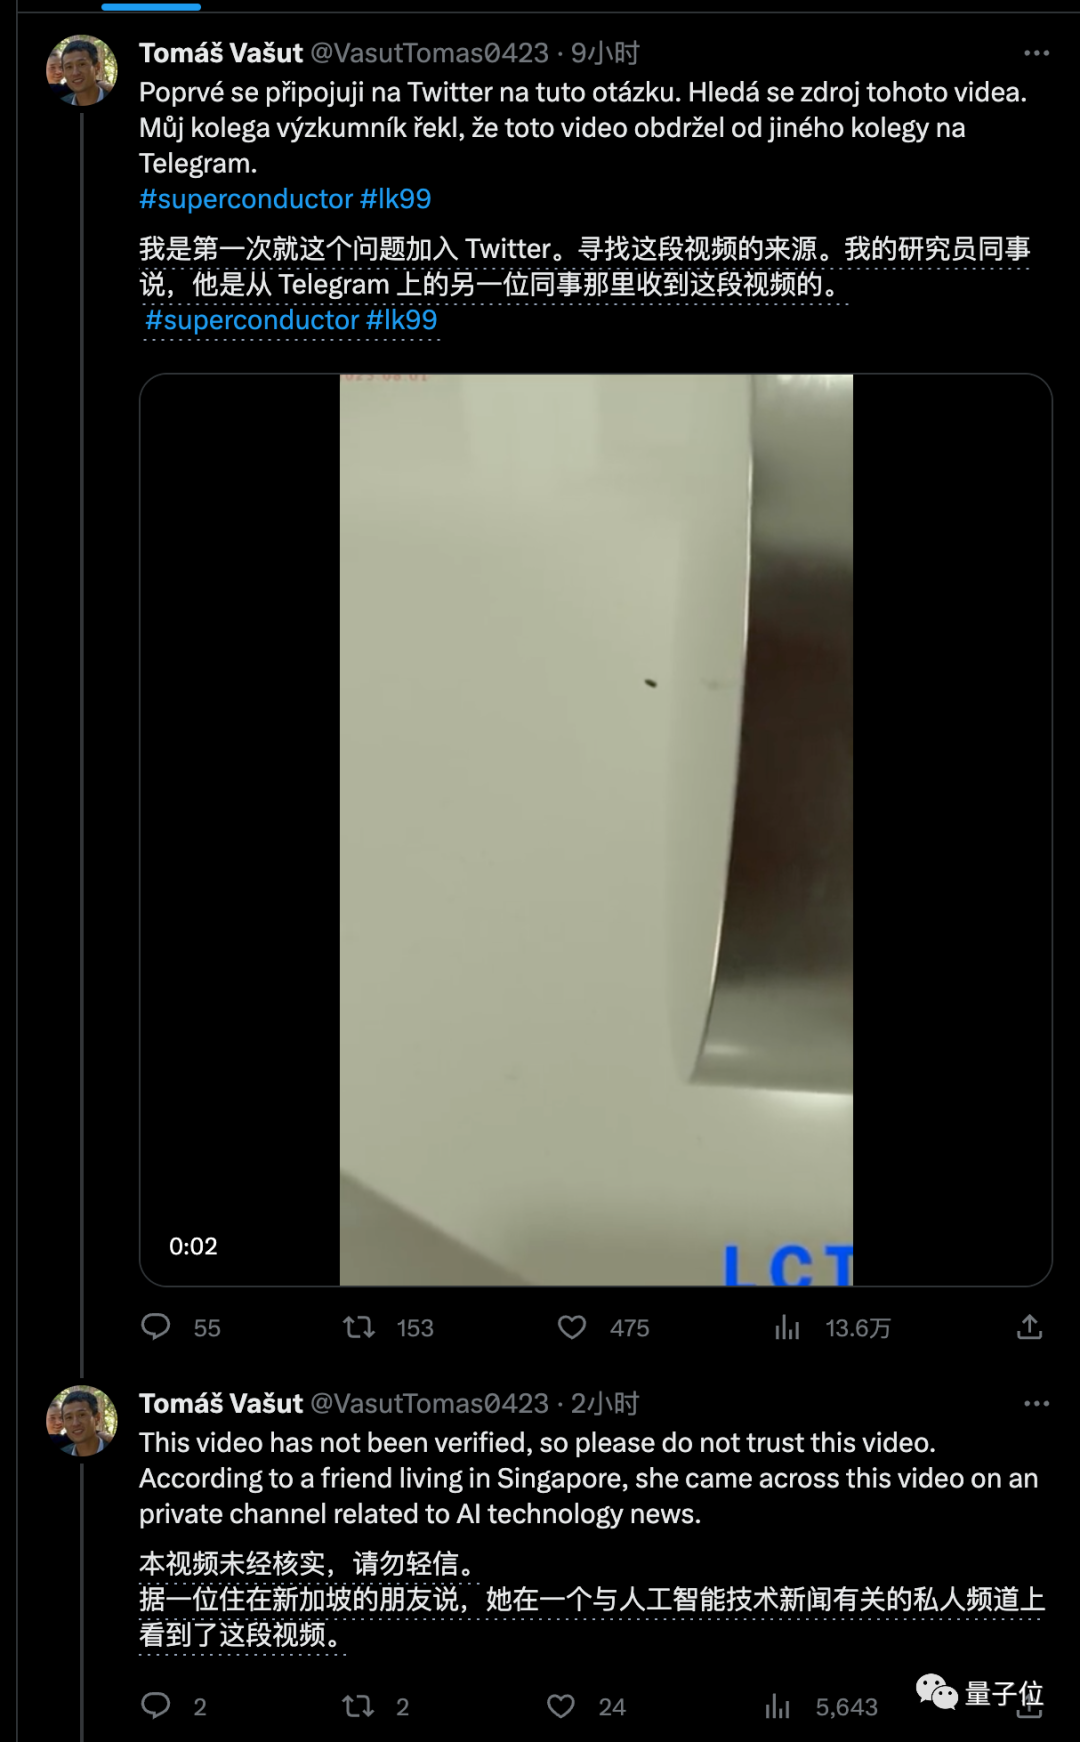Open the translated #superconductor hashtag
Screen dimensions: 1080x1742
252,320
